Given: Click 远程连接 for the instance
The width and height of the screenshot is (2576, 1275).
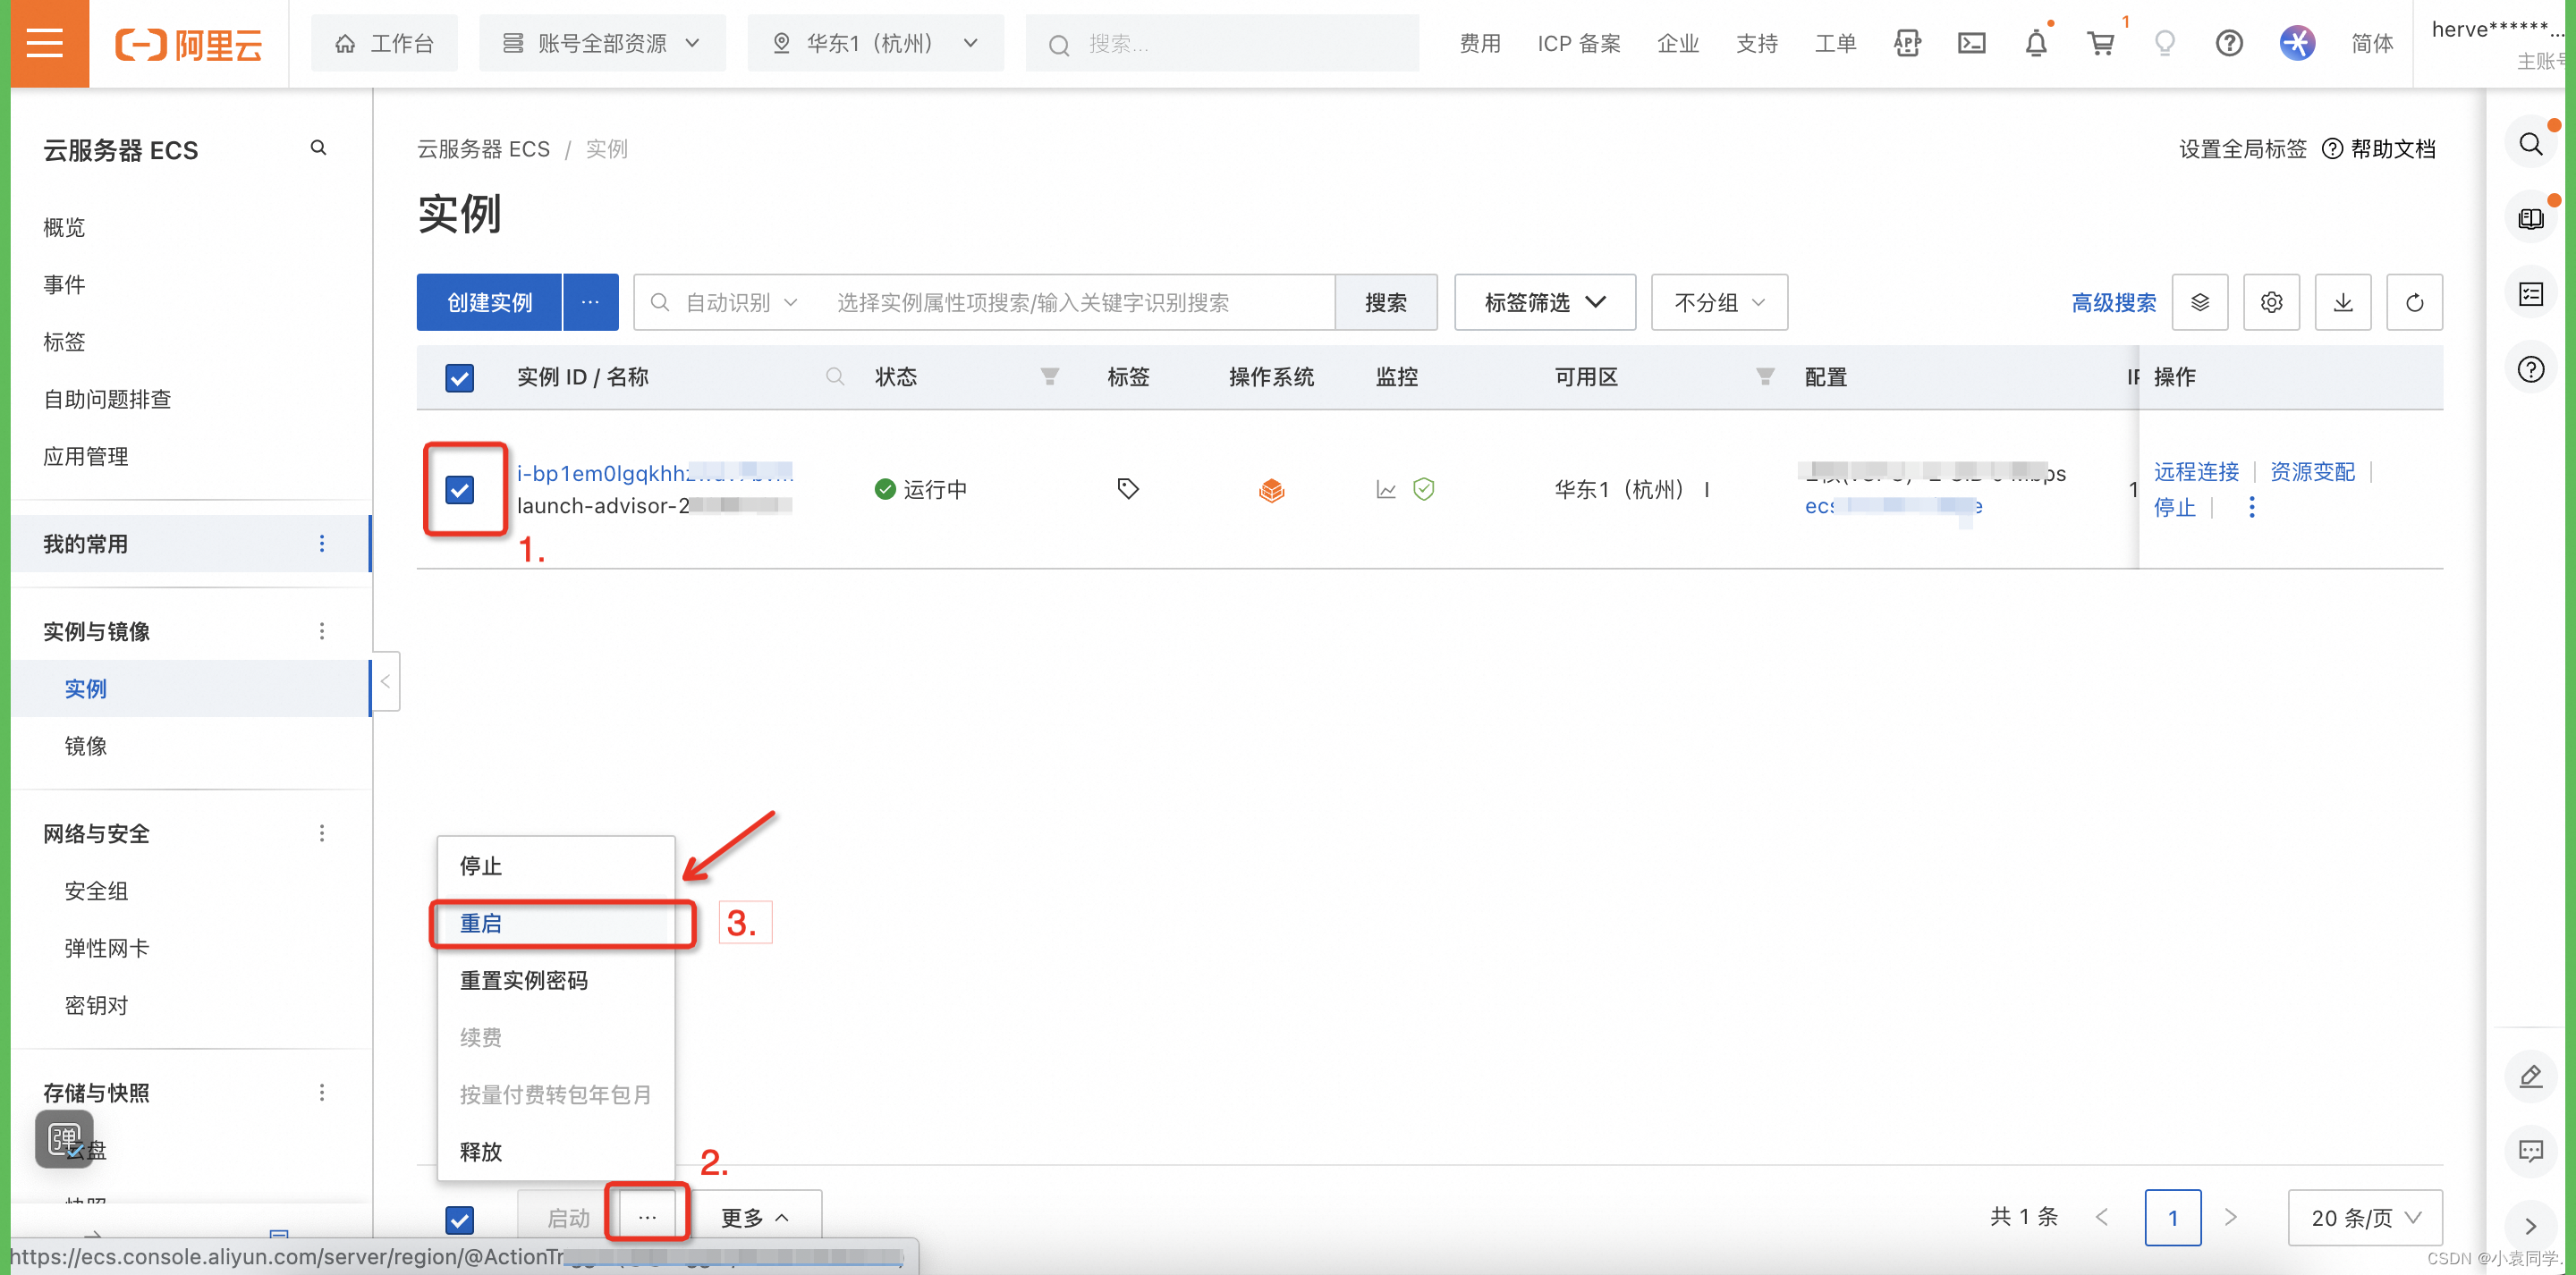Looking at the screenshot, I should coord(2196,471).
